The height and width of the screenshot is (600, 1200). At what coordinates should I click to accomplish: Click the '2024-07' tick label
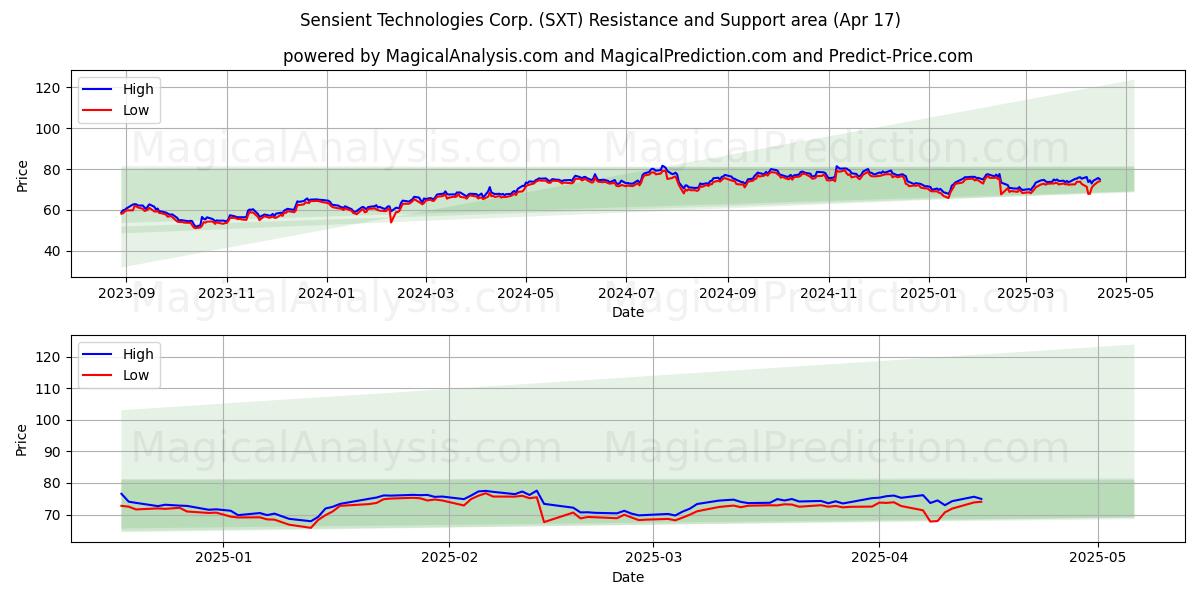click(x=626, y=293)
